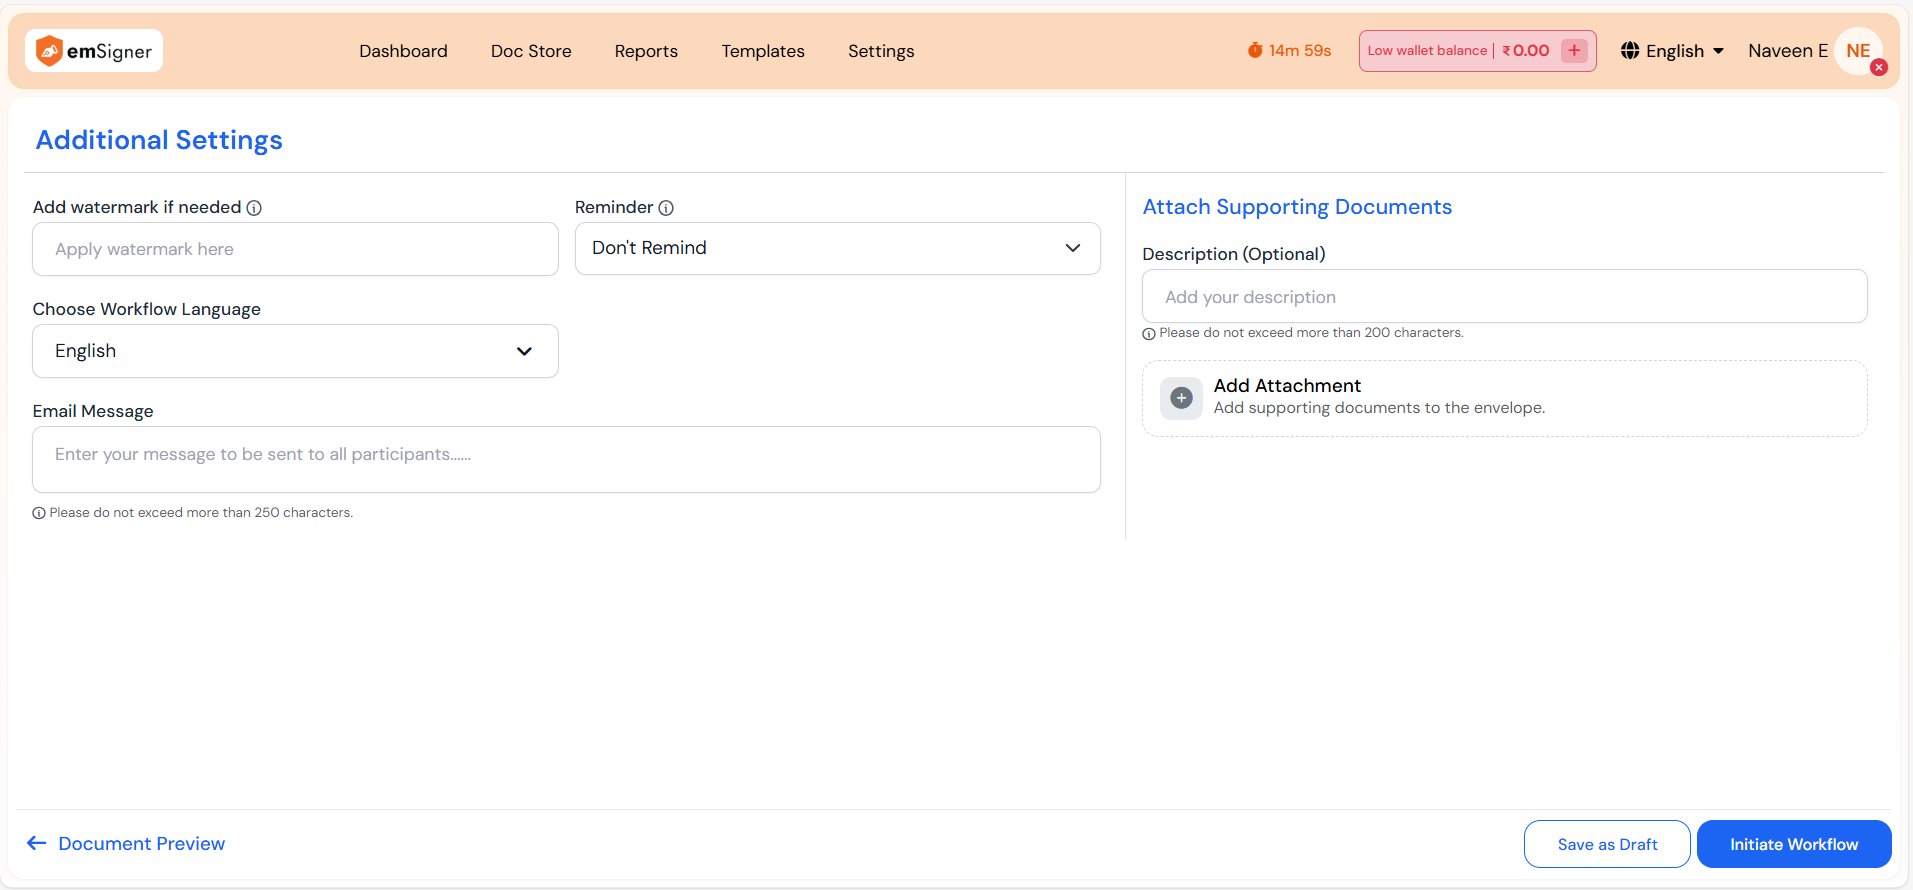The image size is (1913, 890).
Task: Click the session timer clock icon
Action: click(1254, 51)
